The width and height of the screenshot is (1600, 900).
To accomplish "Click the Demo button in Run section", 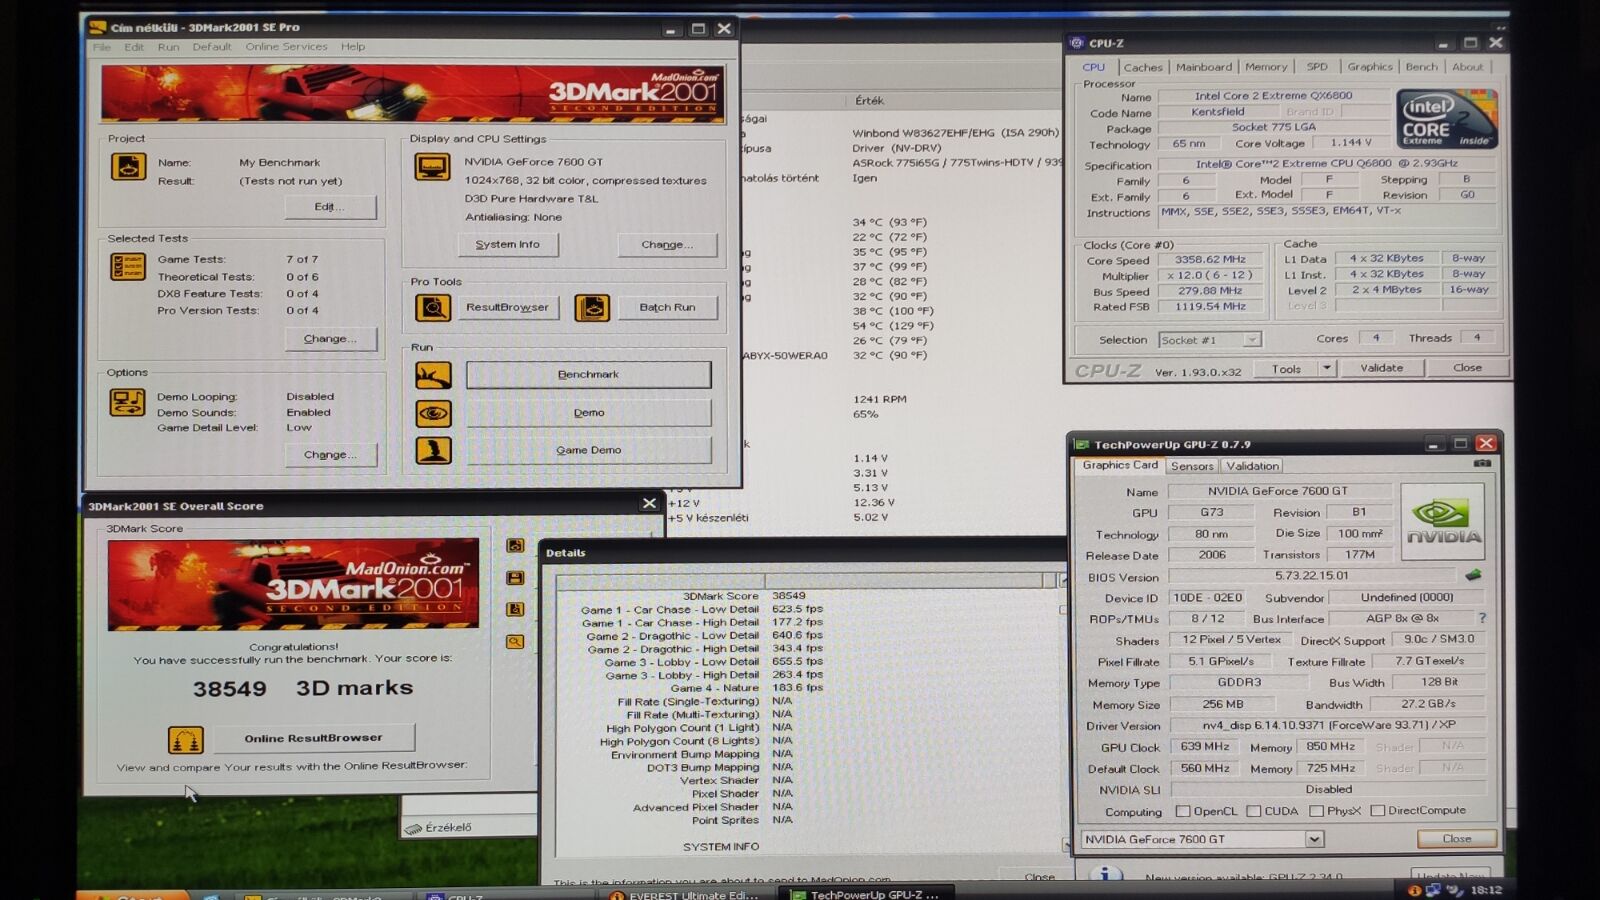I will [589, 413].
